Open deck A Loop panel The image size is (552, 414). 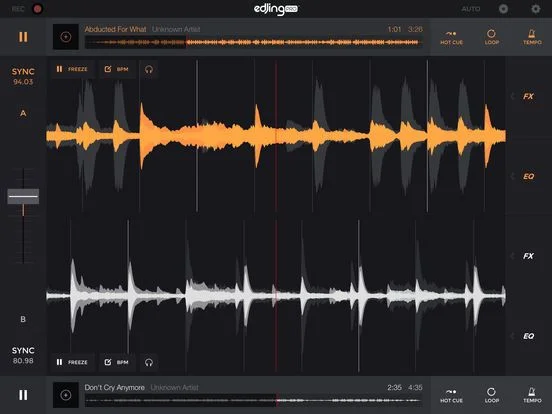(x=491, y=38)
